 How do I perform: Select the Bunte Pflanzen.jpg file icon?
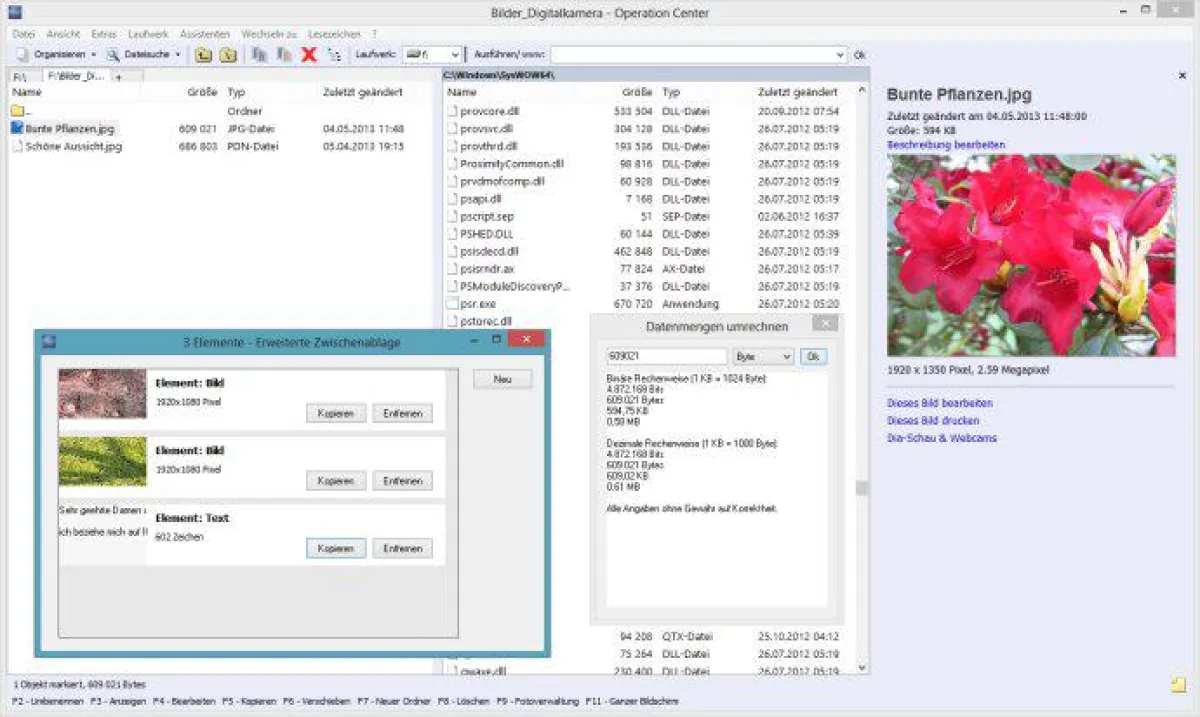click(x=17, y=128)
